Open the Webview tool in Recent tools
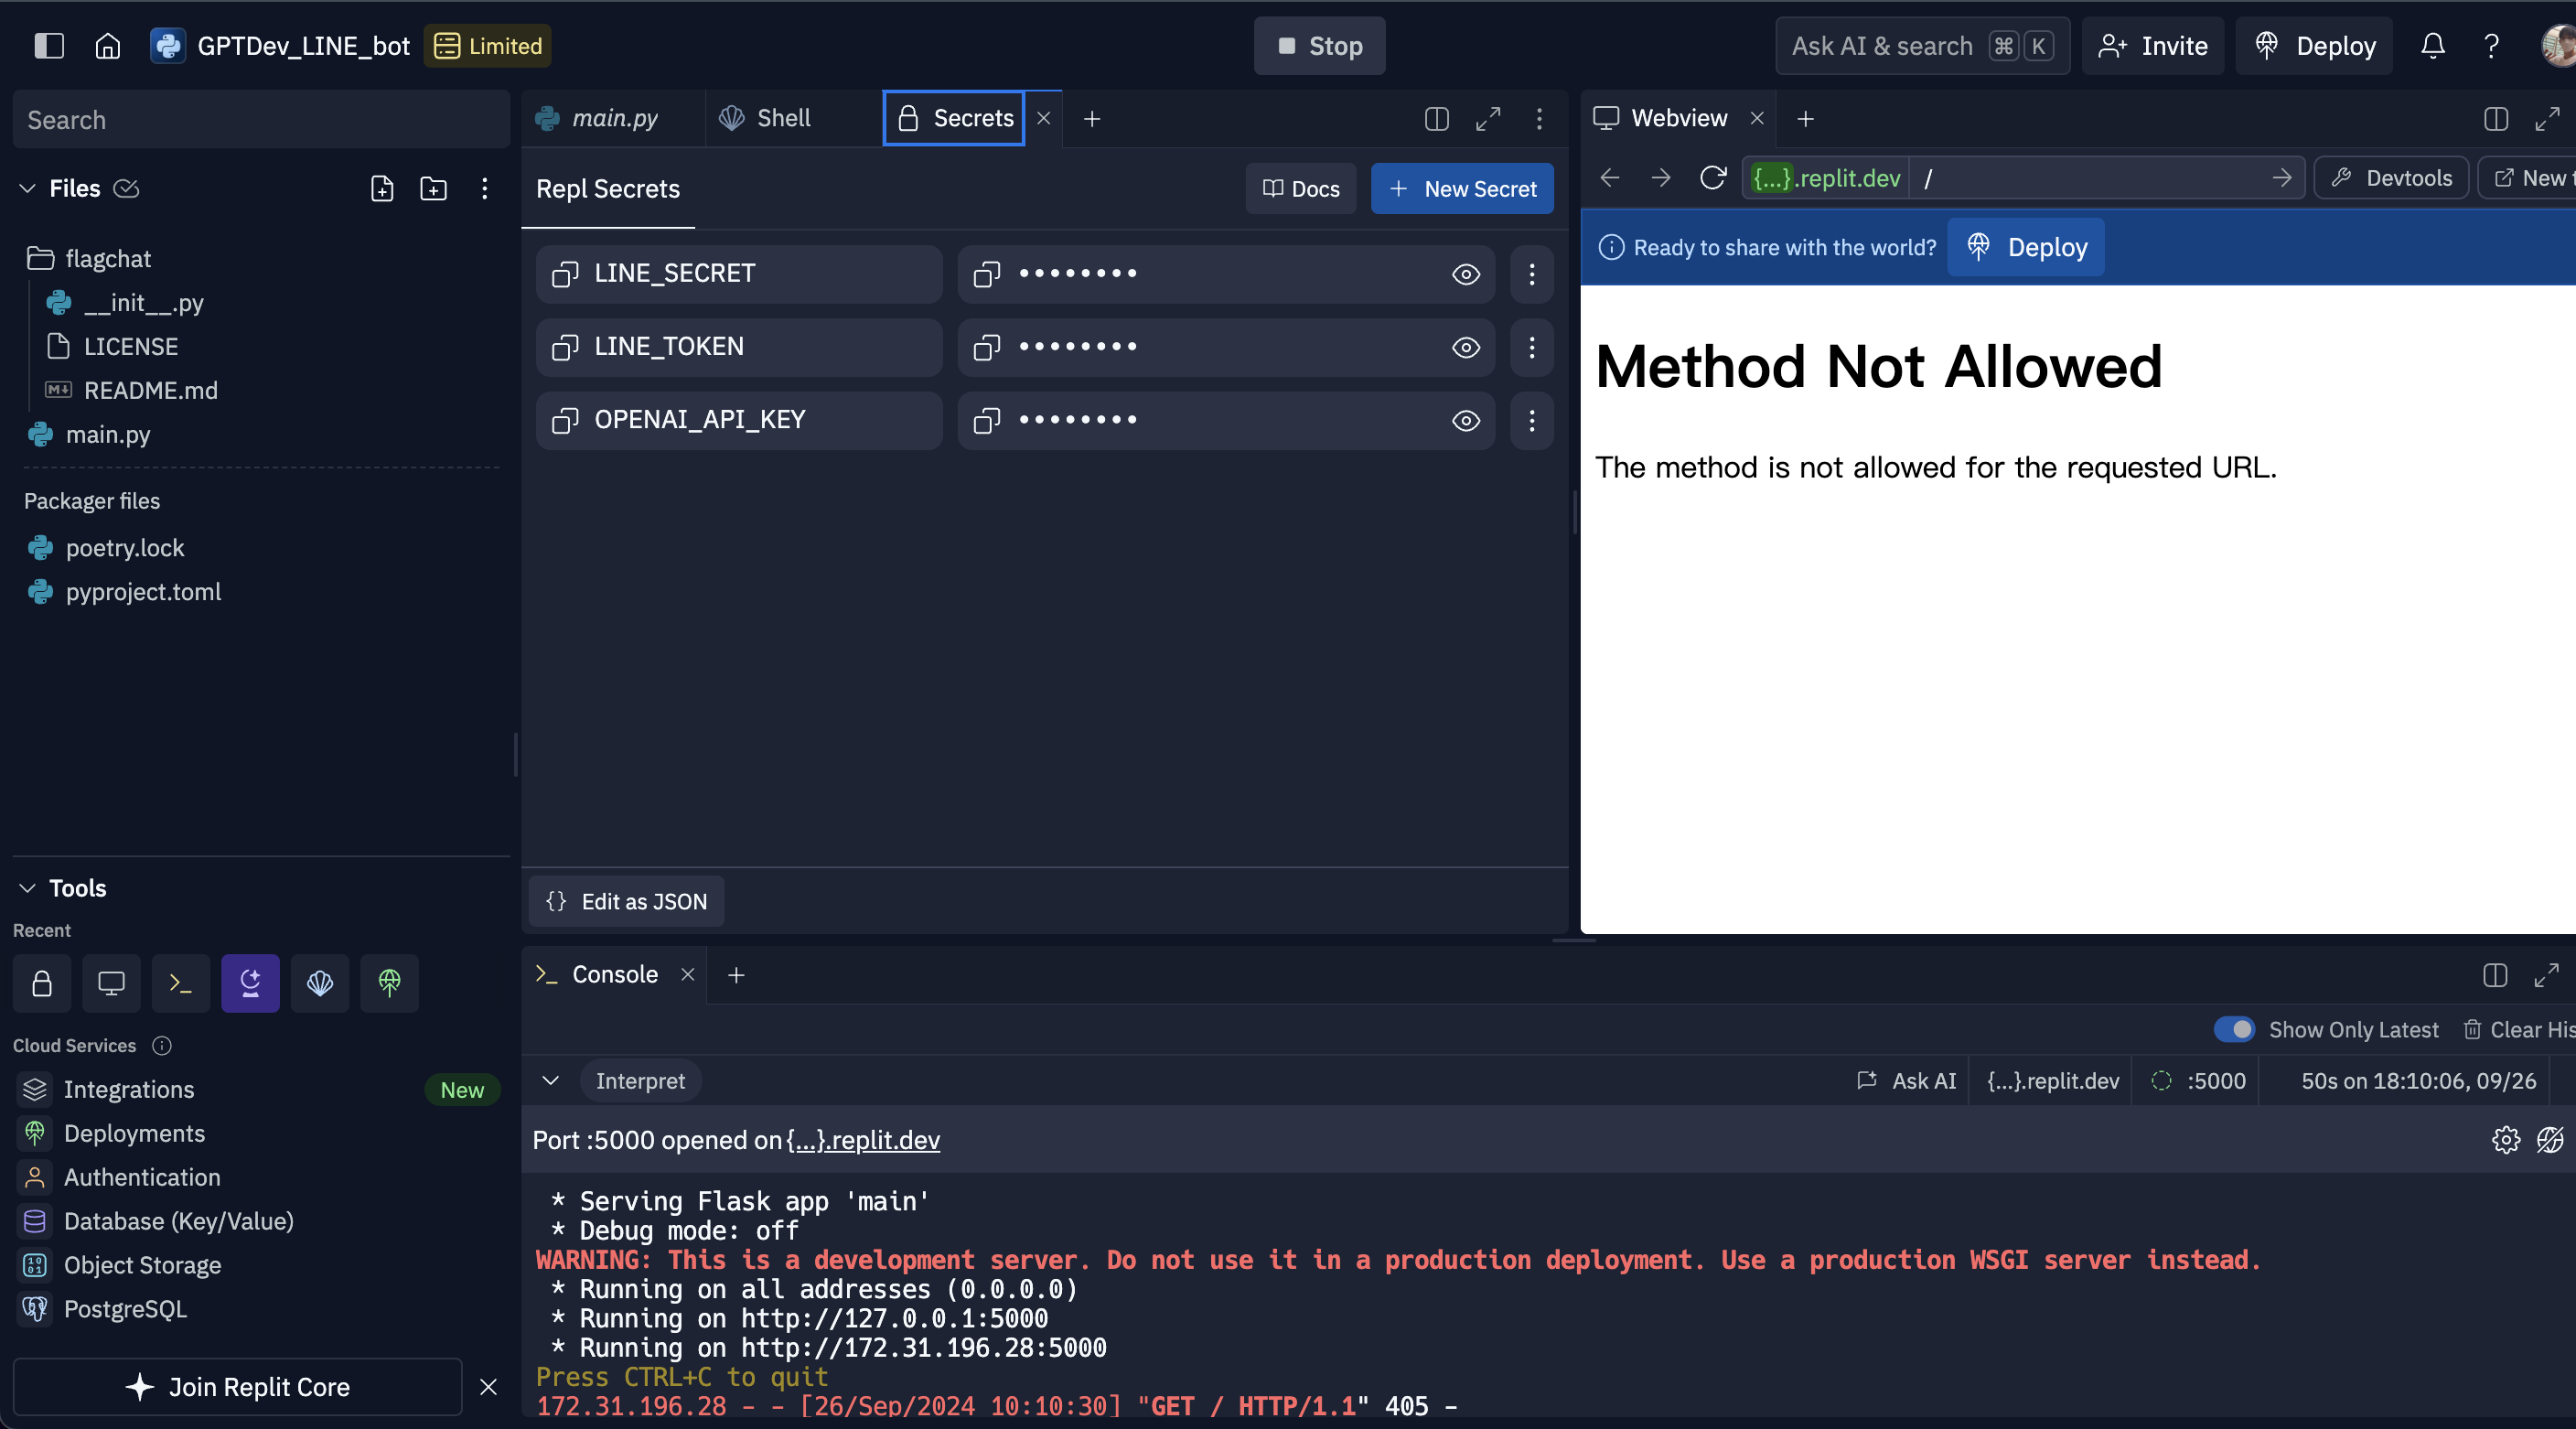Image resolution: width=2576 pixels, height=1429 pixels. coord(111,983)
